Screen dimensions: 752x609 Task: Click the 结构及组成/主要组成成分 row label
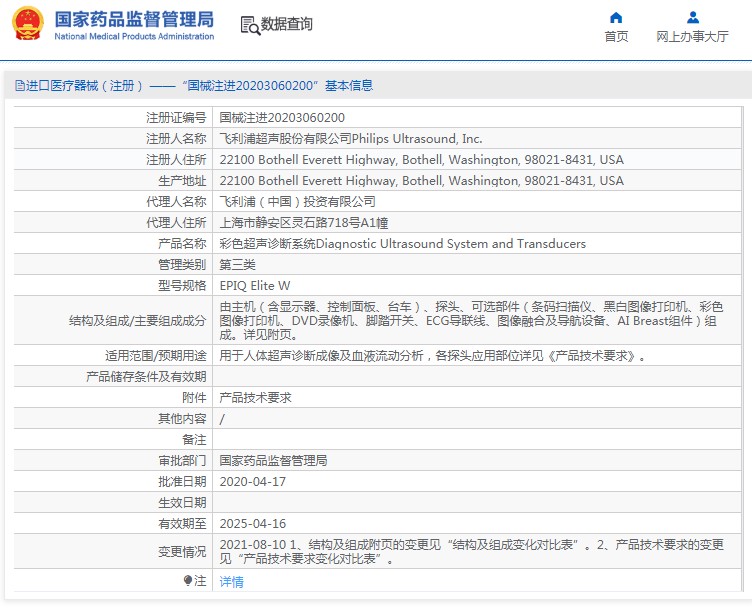(137, 321)
